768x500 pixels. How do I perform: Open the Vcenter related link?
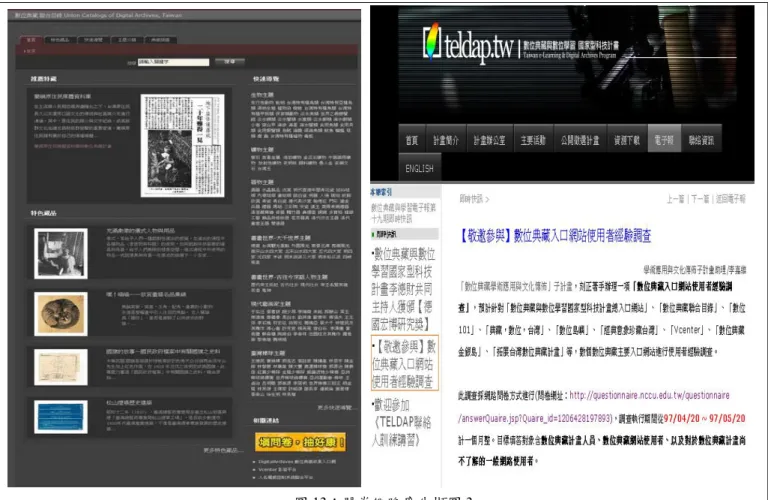[278, 469]
